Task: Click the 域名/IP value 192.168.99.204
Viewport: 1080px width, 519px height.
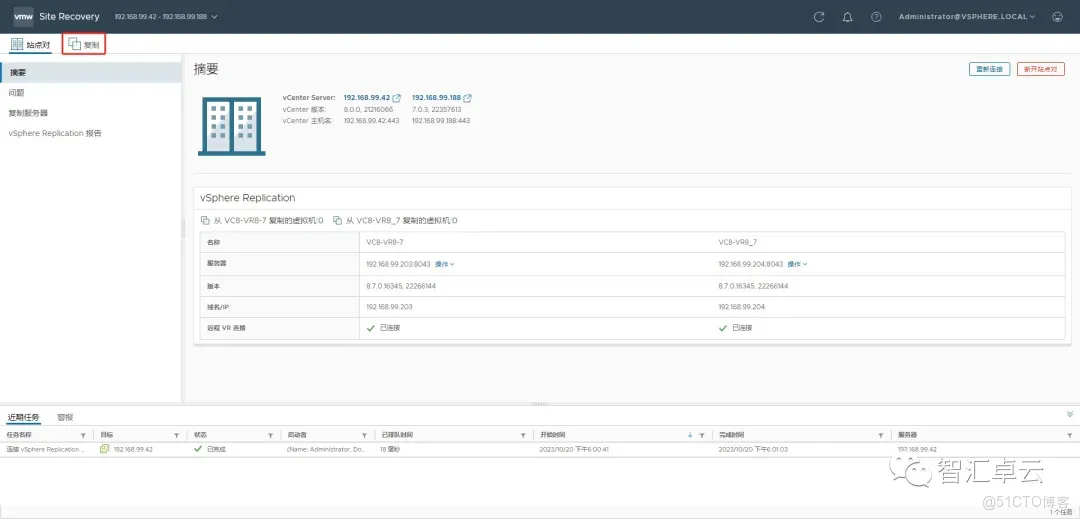Action: (741, 307)
